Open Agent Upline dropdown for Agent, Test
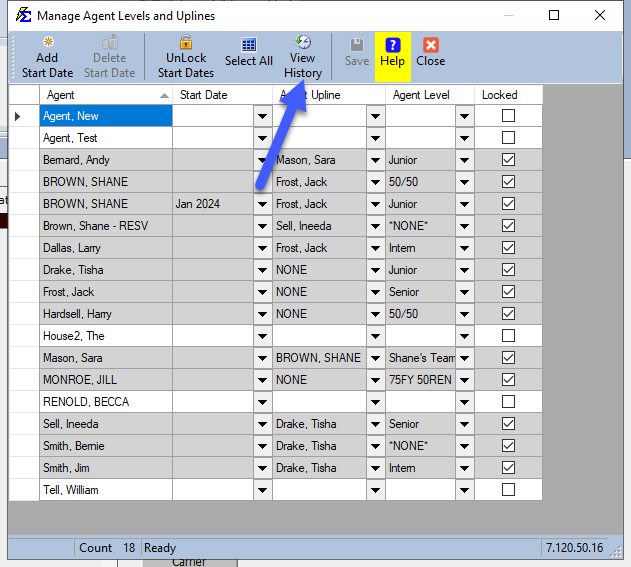Viewport: 631px width, 567px height. tap(375, 138)
